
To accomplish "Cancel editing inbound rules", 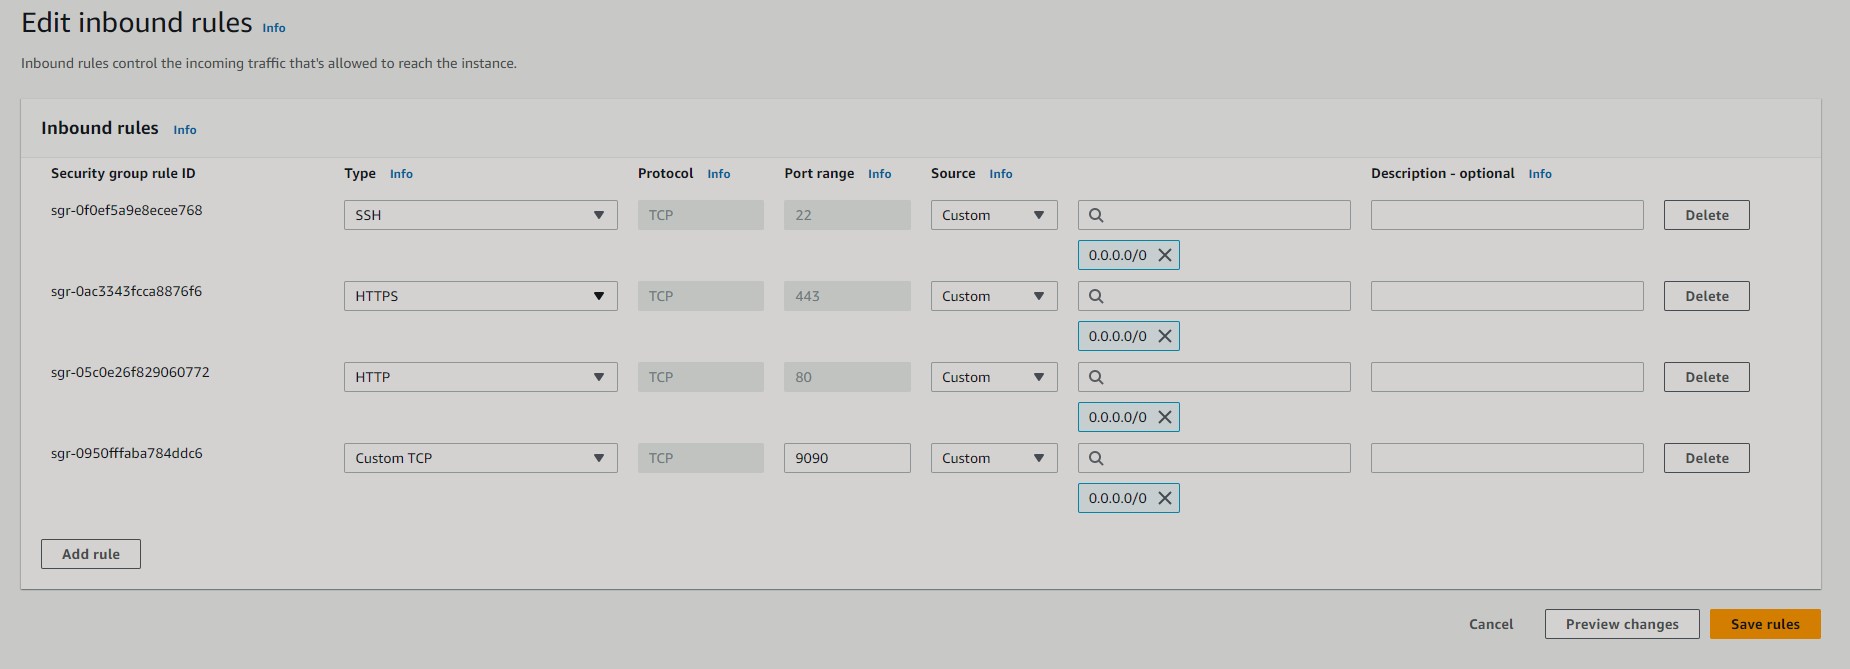I will [1490, 624].
